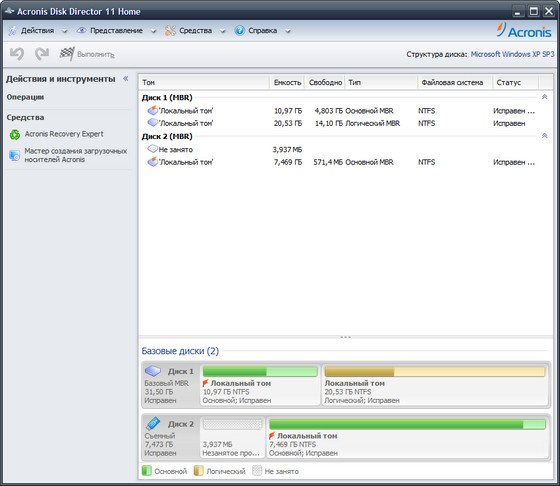Click volume icon of 7,469 ГБ row

click(x=152, y=162)
